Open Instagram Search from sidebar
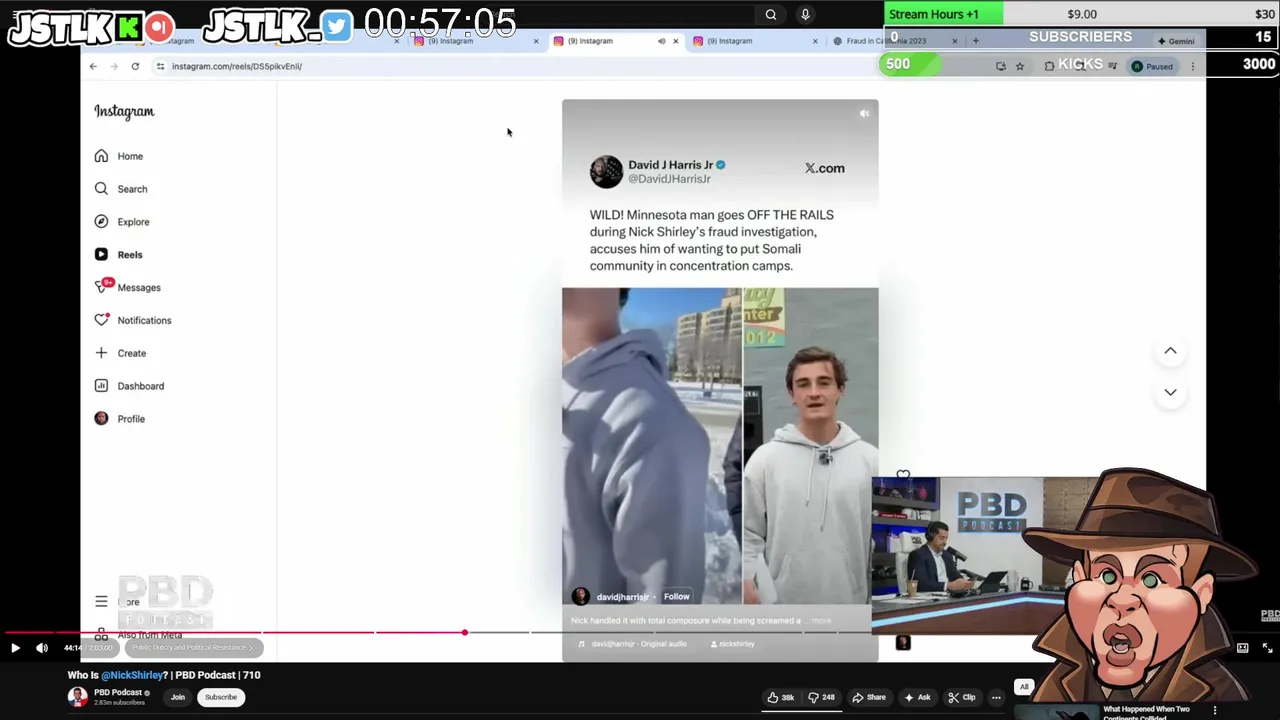 [121, 189]
